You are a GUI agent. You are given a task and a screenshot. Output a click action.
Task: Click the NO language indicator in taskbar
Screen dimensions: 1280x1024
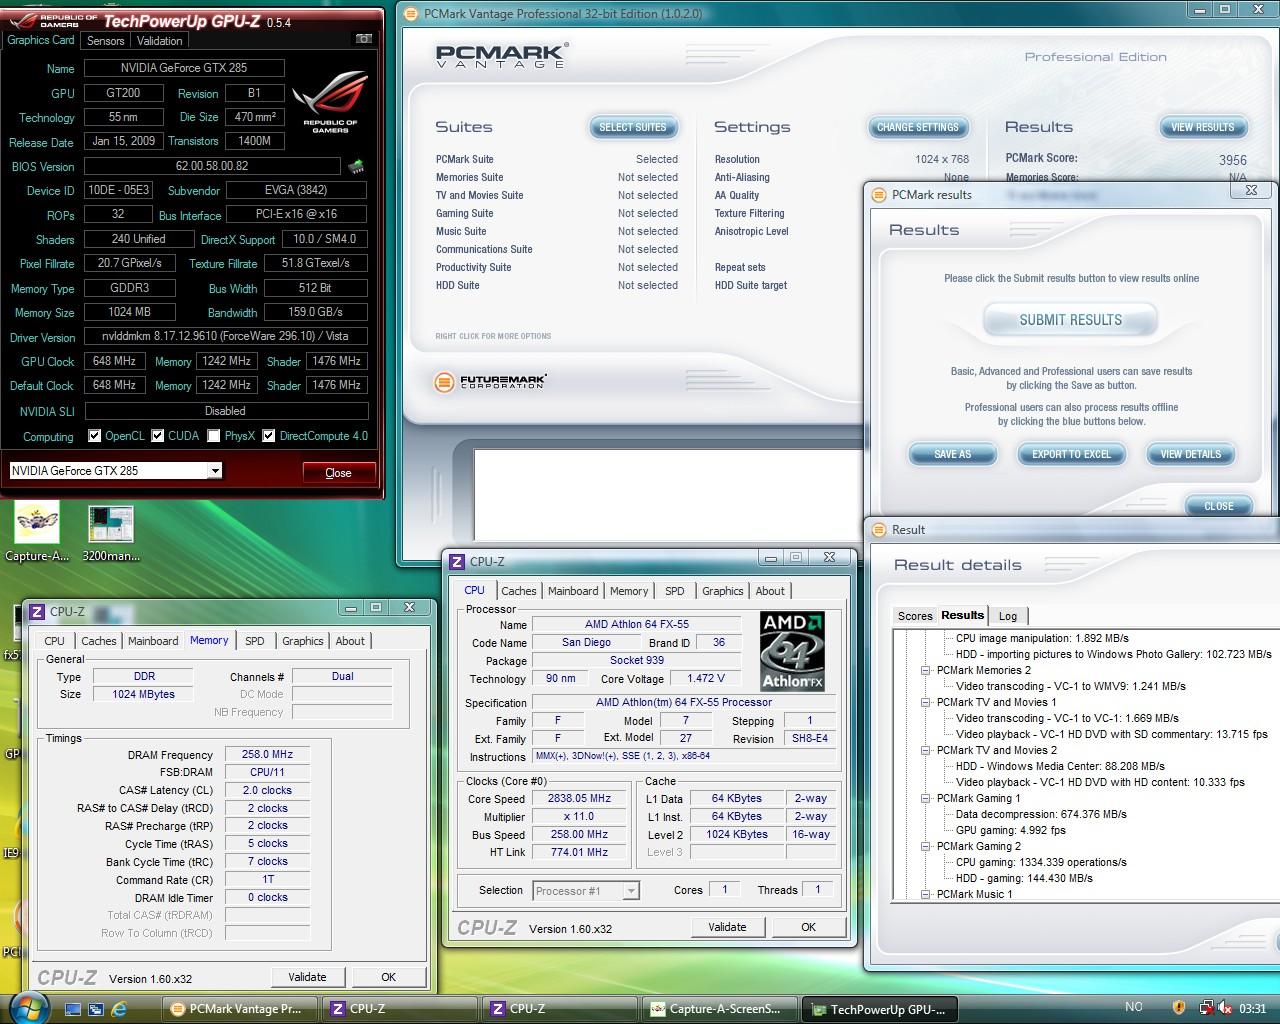tap(1134, 1008)
